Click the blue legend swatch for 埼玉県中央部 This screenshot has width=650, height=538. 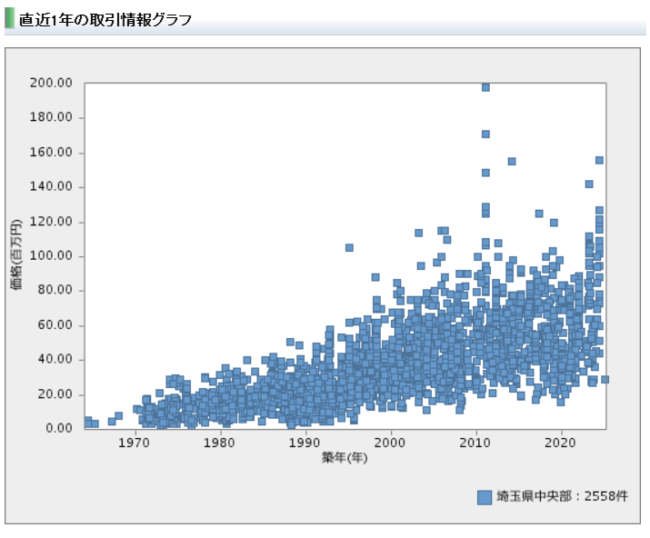[485, 496]
